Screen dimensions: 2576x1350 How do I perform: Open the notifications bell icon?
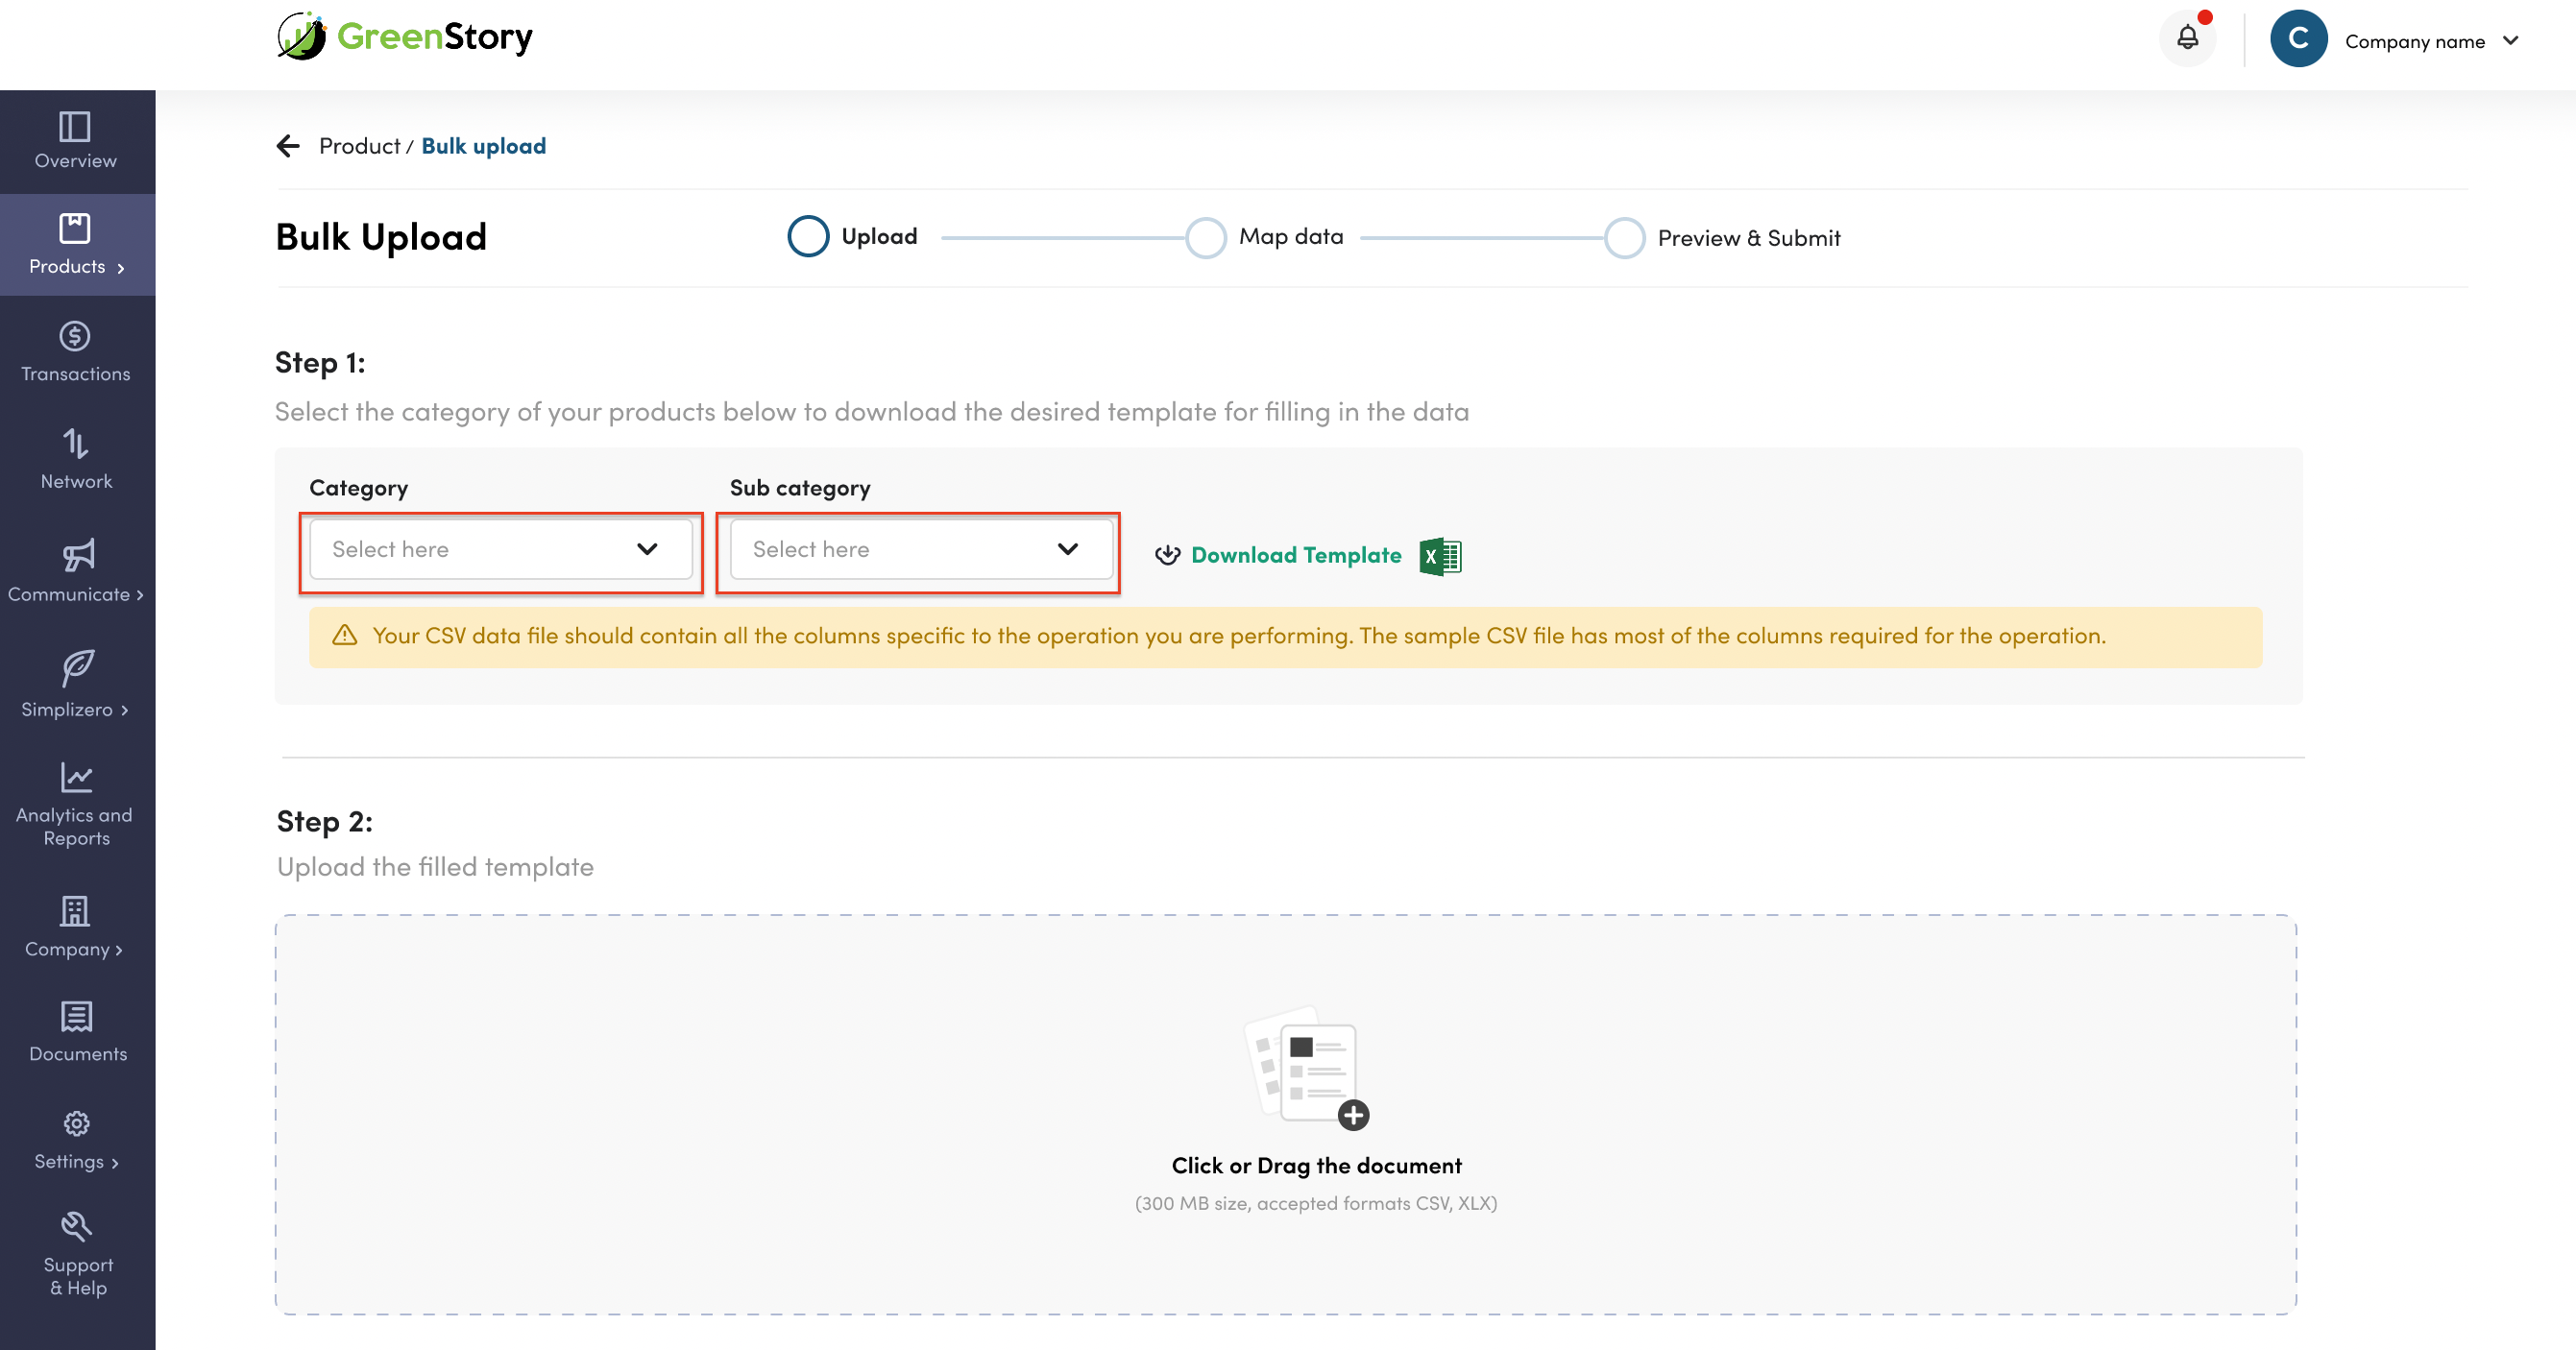point(2187,39)
